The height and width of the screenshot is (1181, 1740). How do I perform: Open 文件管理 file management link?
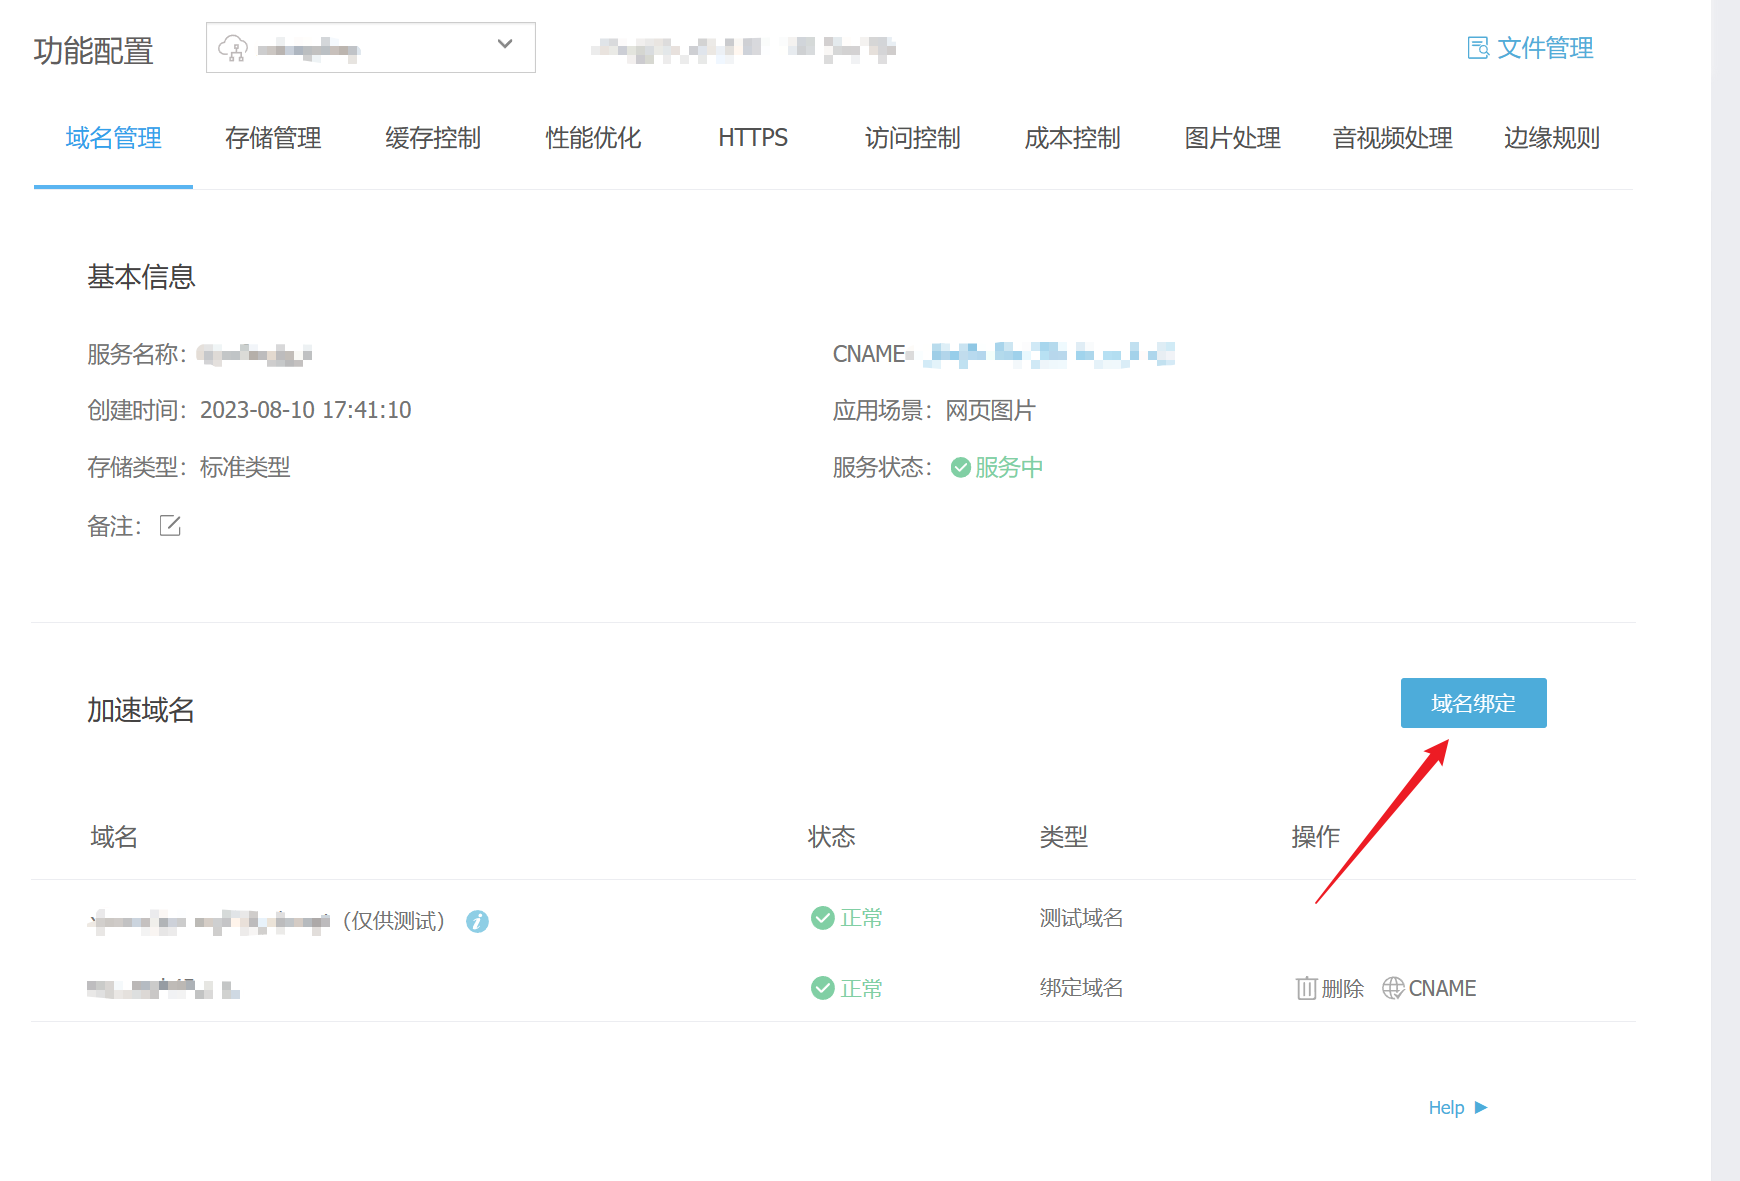pos(1530,48)
